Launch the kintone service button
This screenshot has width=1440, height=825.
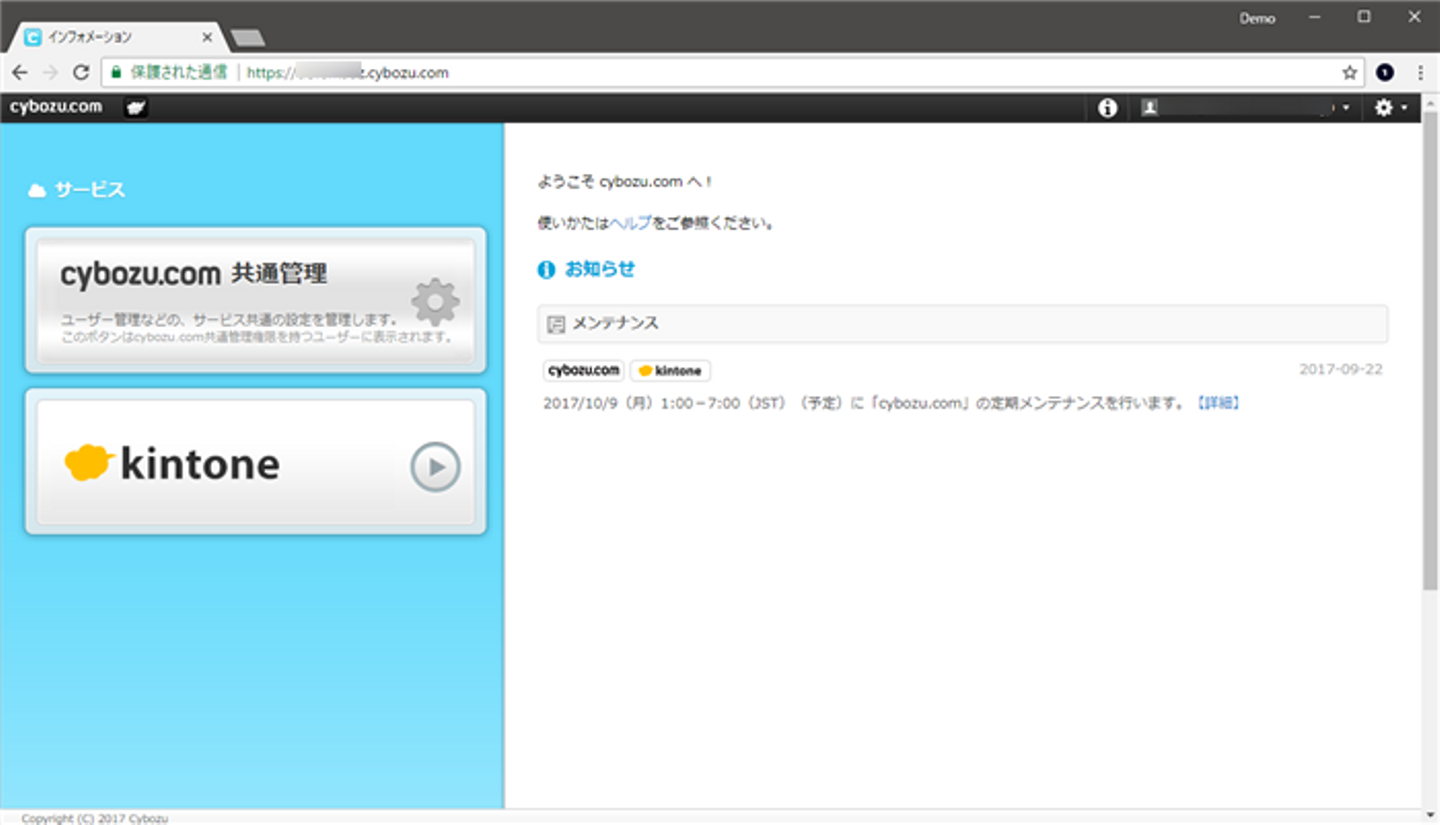[256, 462]
